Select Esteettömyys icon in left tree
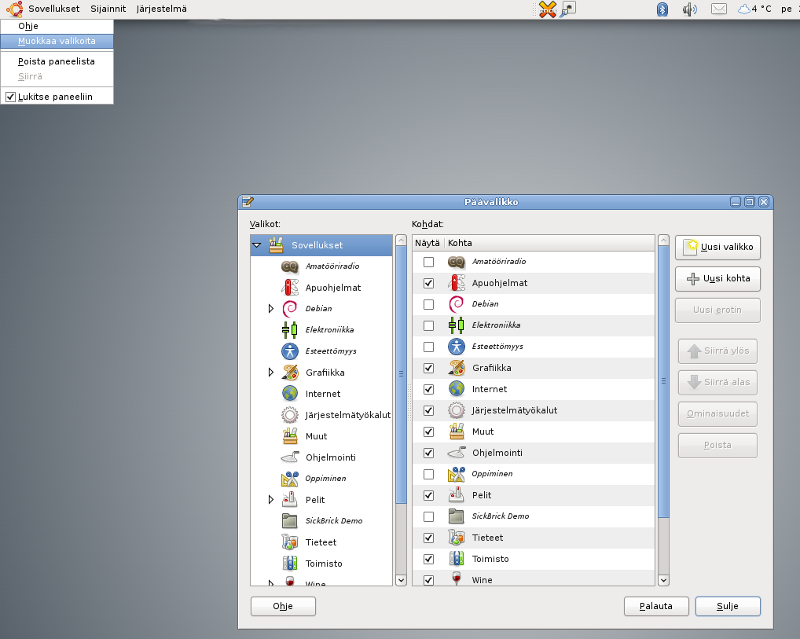 (290, 351)
